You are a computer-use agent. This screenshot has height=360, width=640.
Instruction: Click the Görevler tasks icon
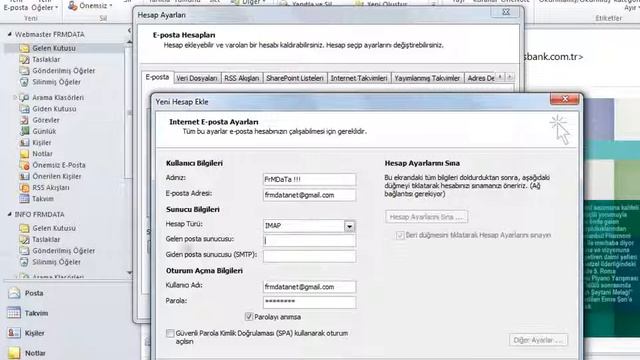coord(24,120)
